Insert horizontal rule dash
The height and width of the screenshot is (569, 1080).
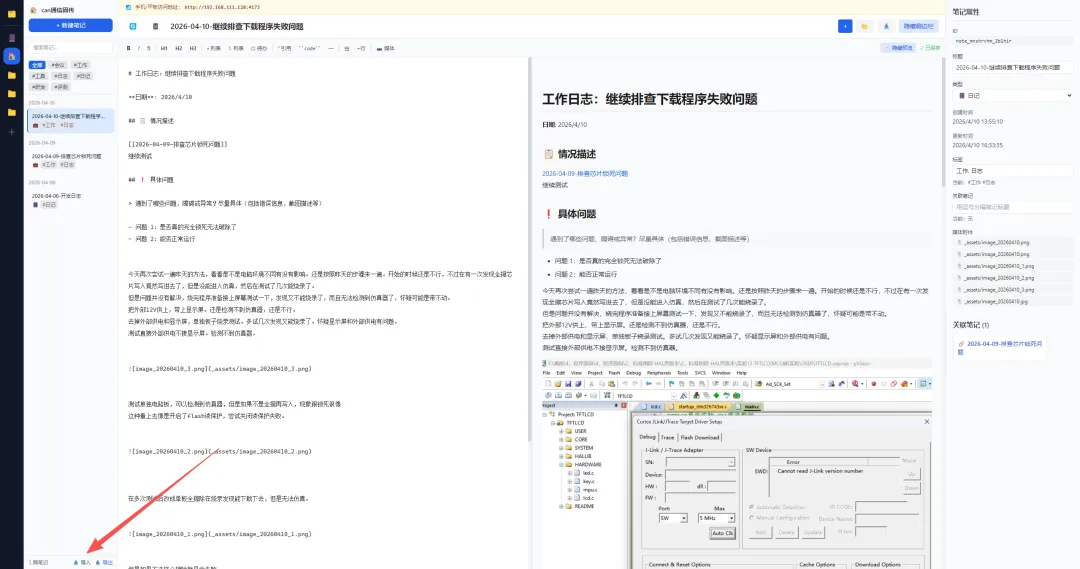click(331, 48)
